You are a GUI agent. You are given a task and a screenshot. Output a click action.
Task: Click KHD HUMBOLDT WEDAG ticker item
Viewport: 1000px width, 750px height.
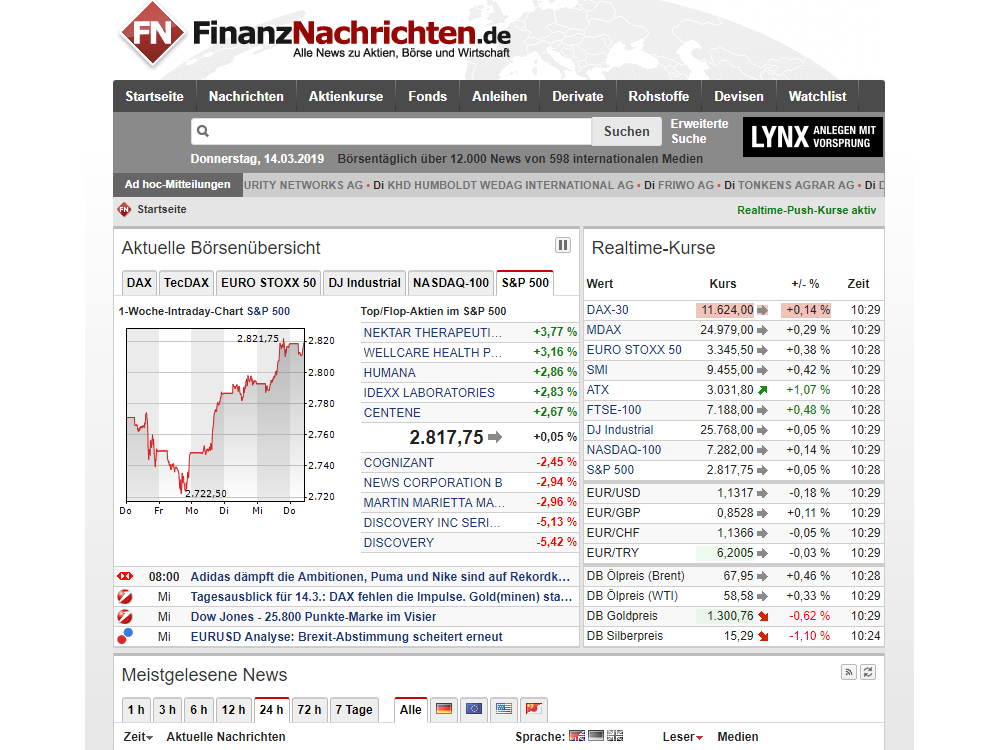coord(511,185)
